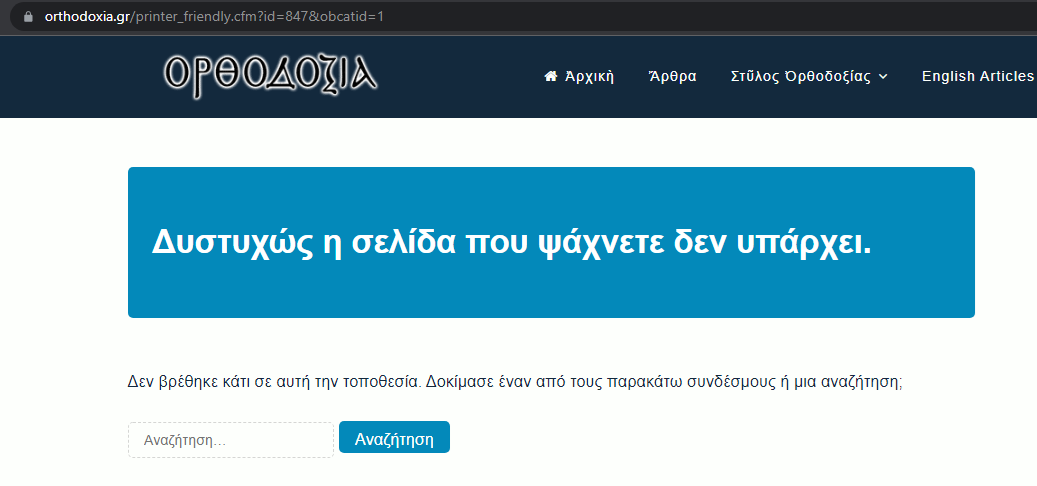Click the obcatid=1 parameter in the URL
This screenshot has width=1037, height=486.
click(x=351, y=17)
